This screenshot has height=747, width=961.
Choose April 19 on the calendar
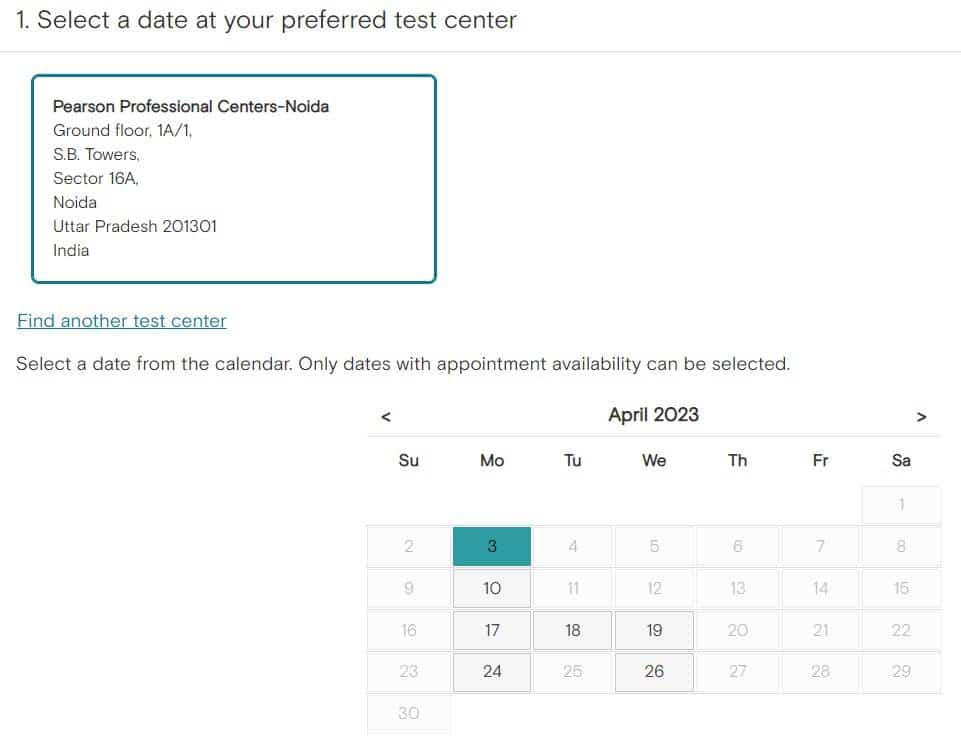click(x=654, y=631)
